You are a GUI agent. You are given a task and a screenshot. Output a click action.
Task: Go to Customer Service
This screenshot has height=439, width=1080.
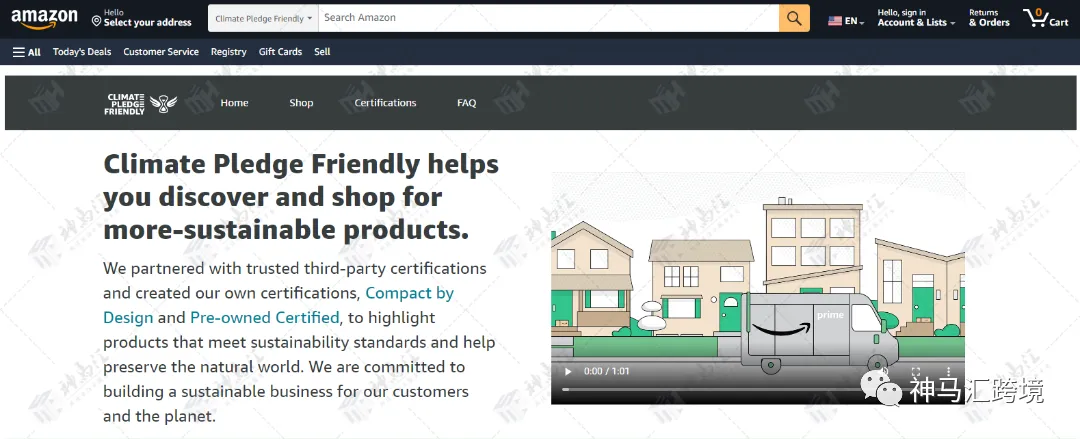(x=161, y=52)
